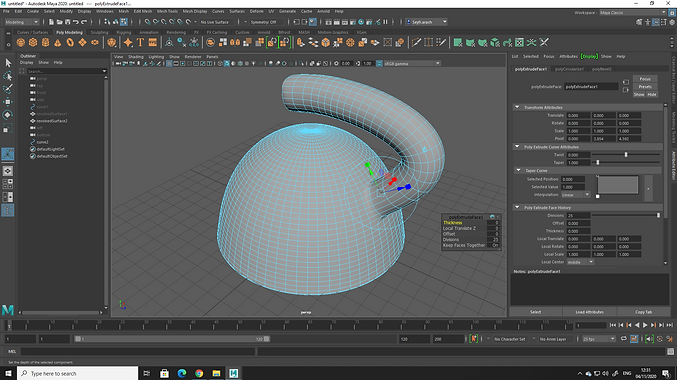Click the Copy Tab button
This screenshot has width=677, height=380.
coord(643,312)
